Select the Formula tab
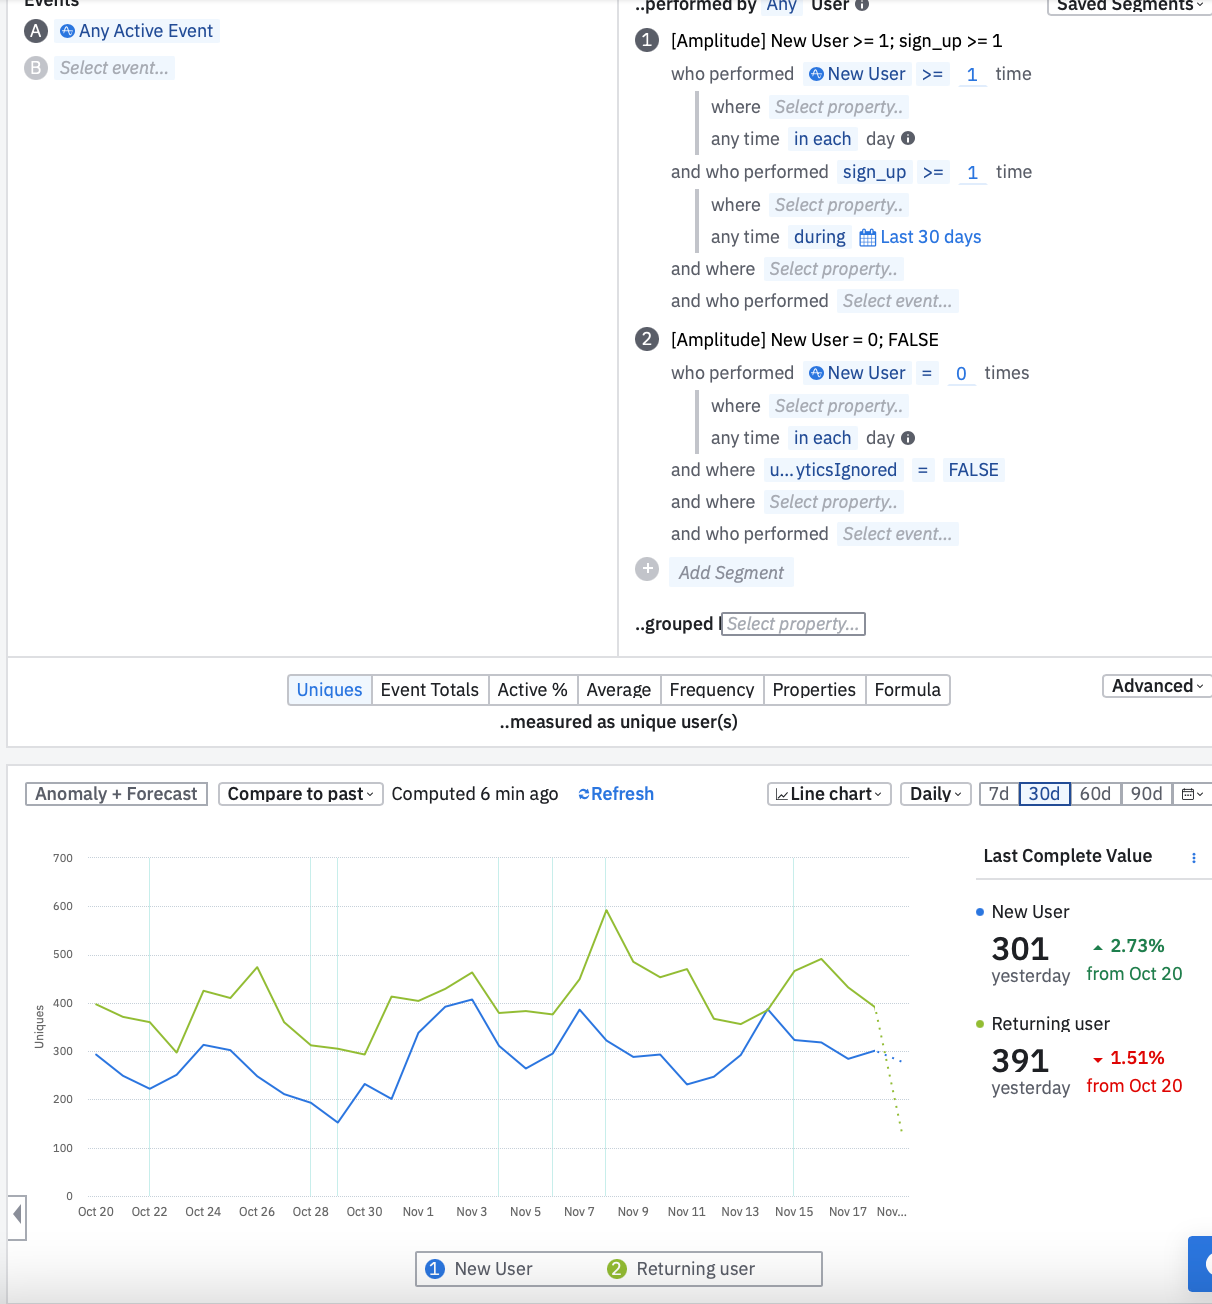1212x1304 pixels. pyautogui.click(x=907, y=690)
